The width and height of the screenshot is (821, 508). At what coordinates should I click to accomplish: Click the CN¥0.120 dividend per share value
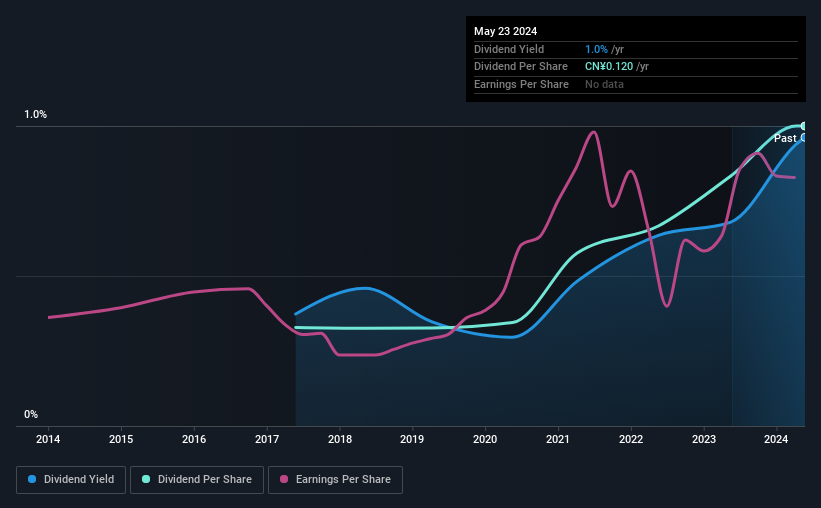pyautogui.click(x=609, y=67)
